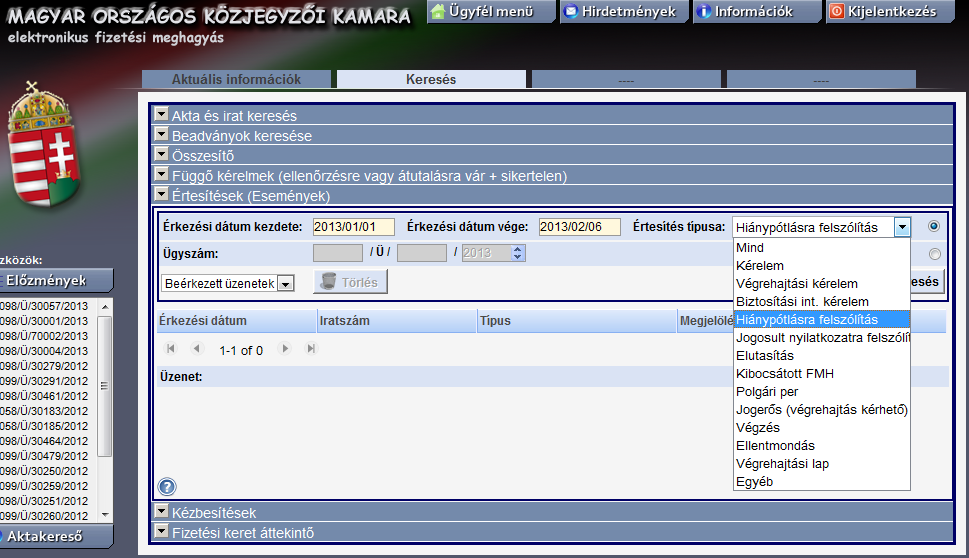Choose Jogosult nyilatkozatra felszólítás option
This screenshot has width=969, height=558.
click(821, 337)
